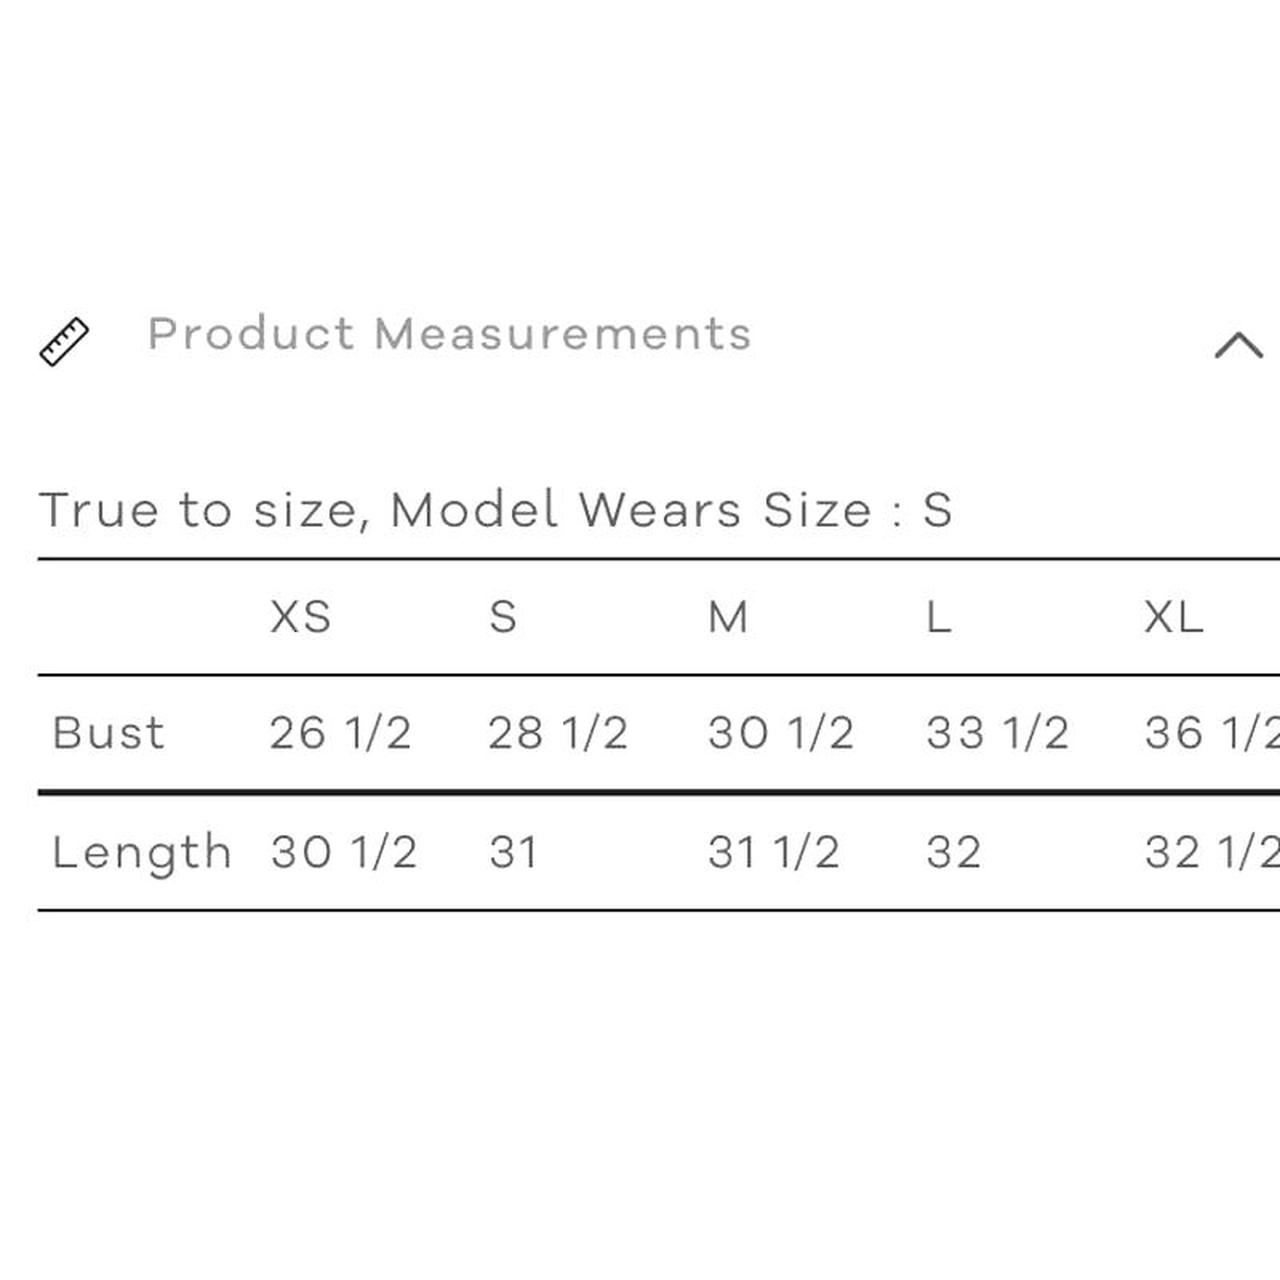Select the XL column header
The height and width of the screenshot is (1280, 1280).
coord(1173,617)
